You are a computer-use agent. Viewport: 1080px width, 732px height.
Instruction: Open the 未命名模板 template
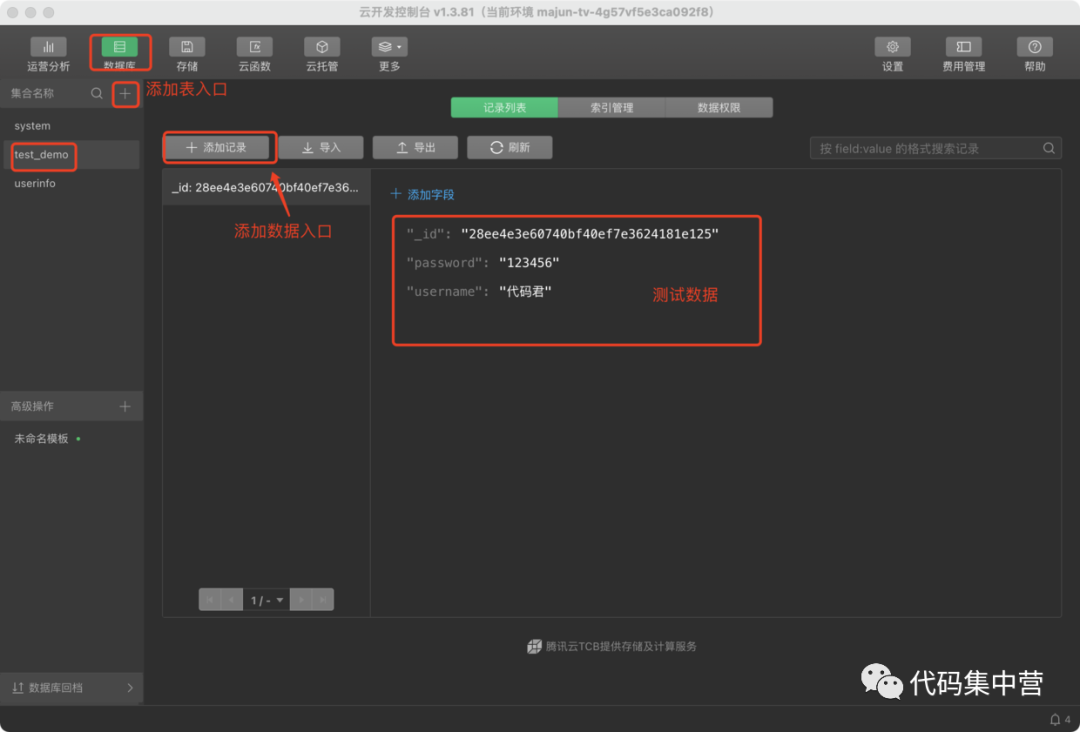(x=41, y=439)
